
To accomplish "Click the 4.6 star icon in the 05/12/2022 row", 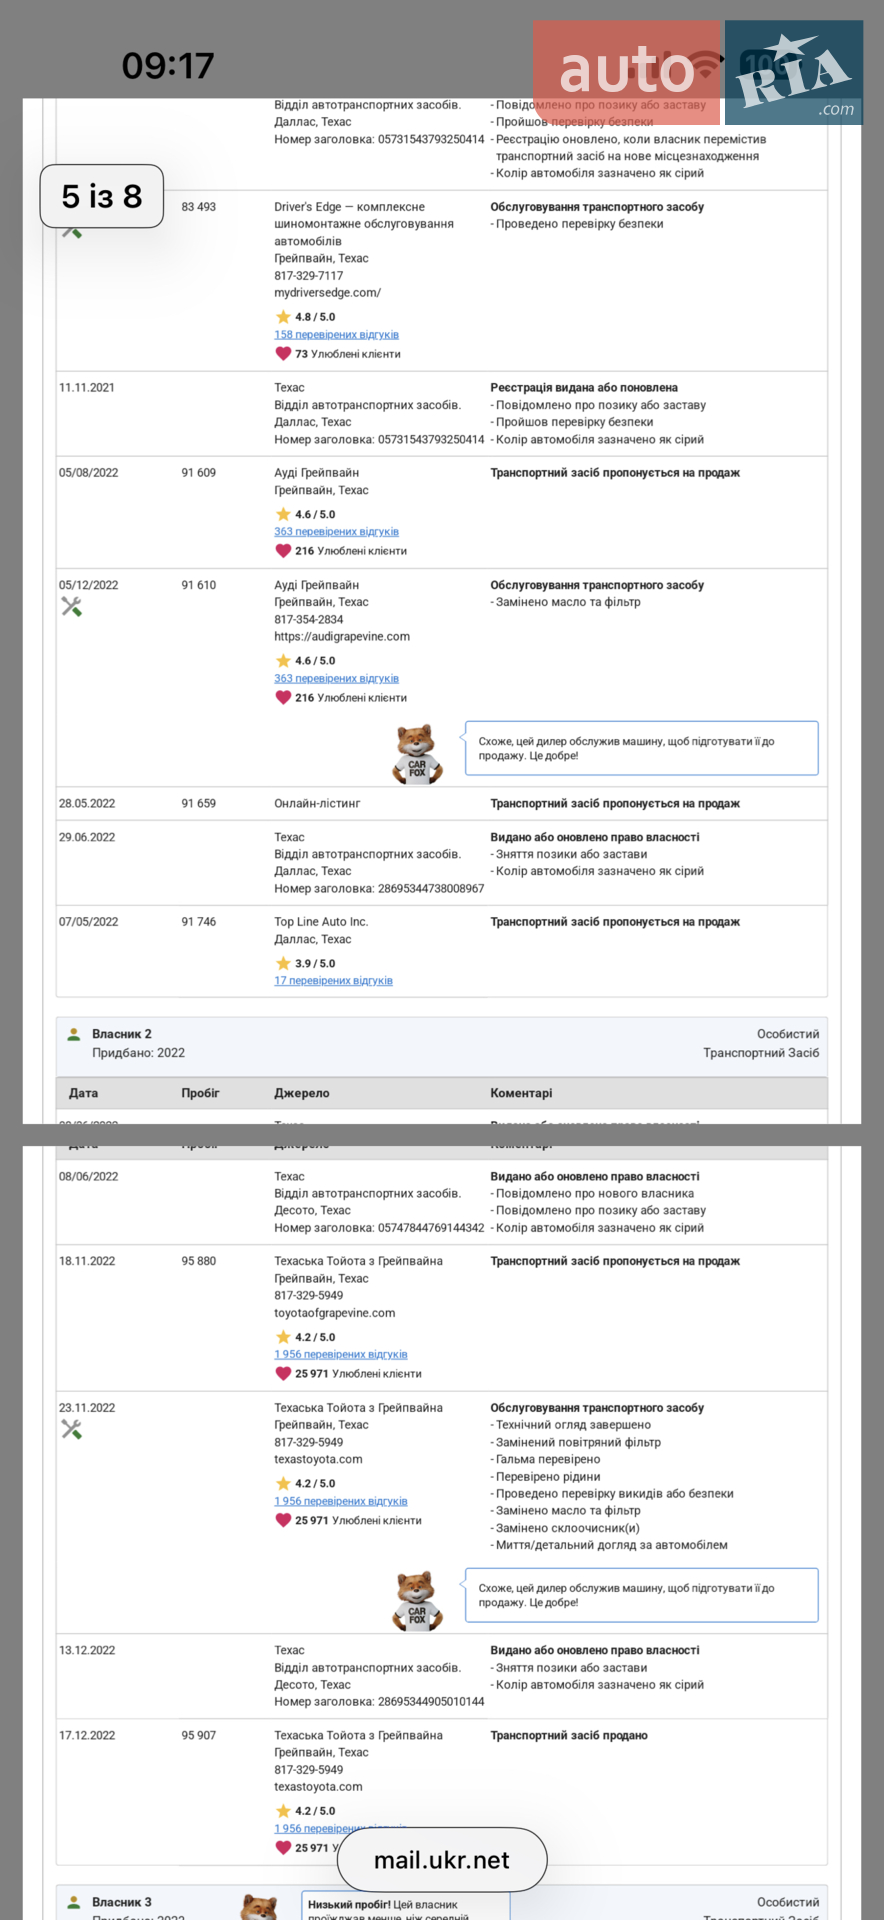I will tap(283, 660).
